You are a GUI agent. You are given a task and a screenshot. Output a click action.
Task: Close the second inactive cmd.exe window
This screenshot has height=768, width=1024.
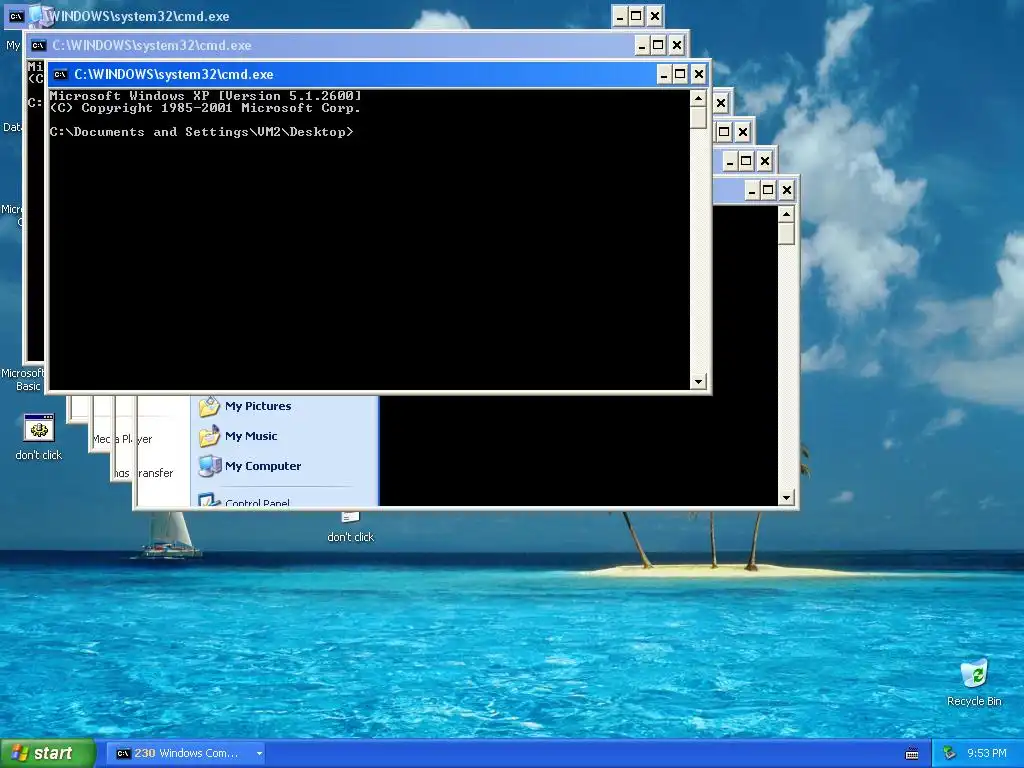(x=677, y=46)
